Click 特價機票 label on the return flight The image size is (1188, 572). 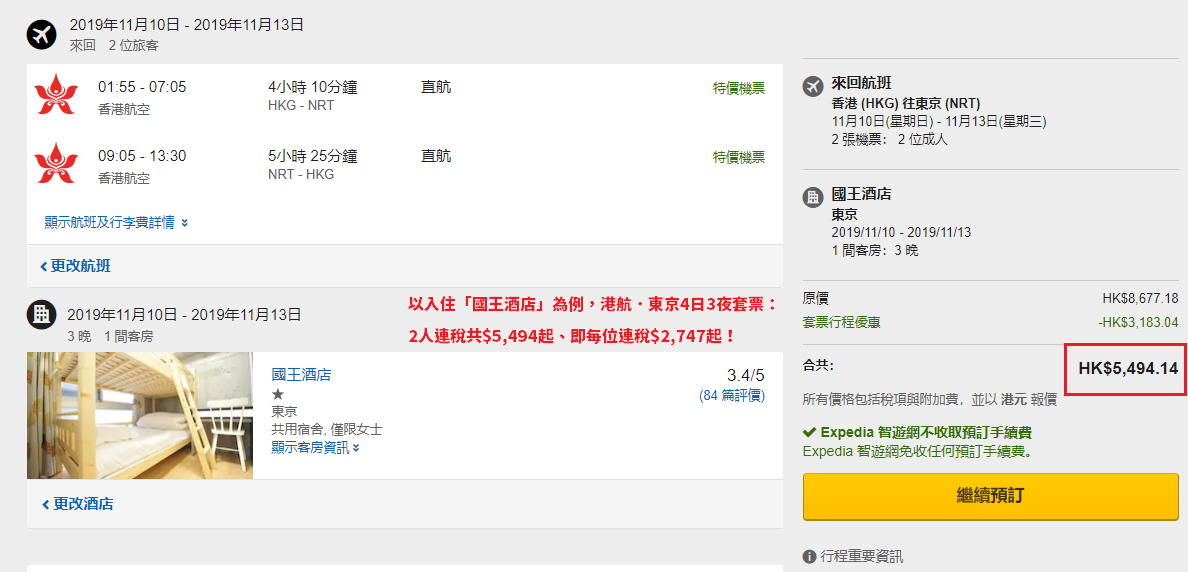(x=739, y=157)
